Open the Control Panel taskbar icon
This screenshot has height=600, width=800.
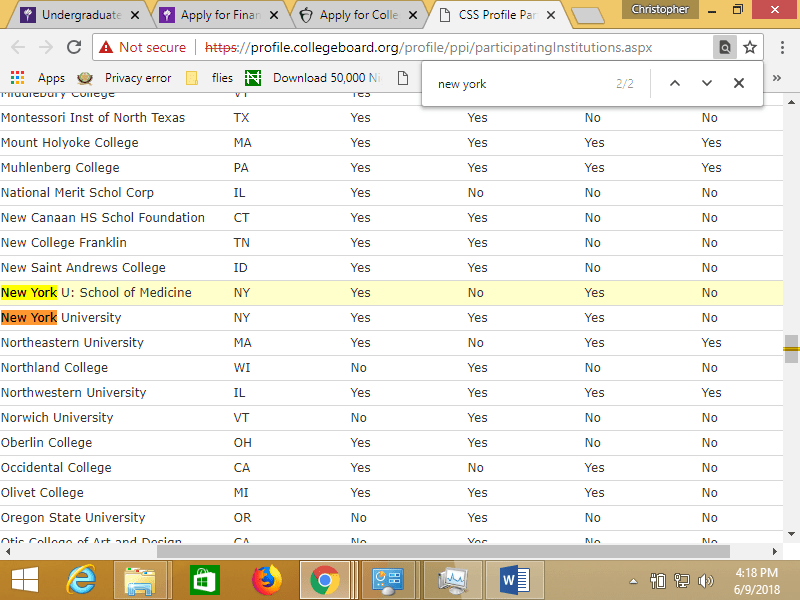click(388, 580)
